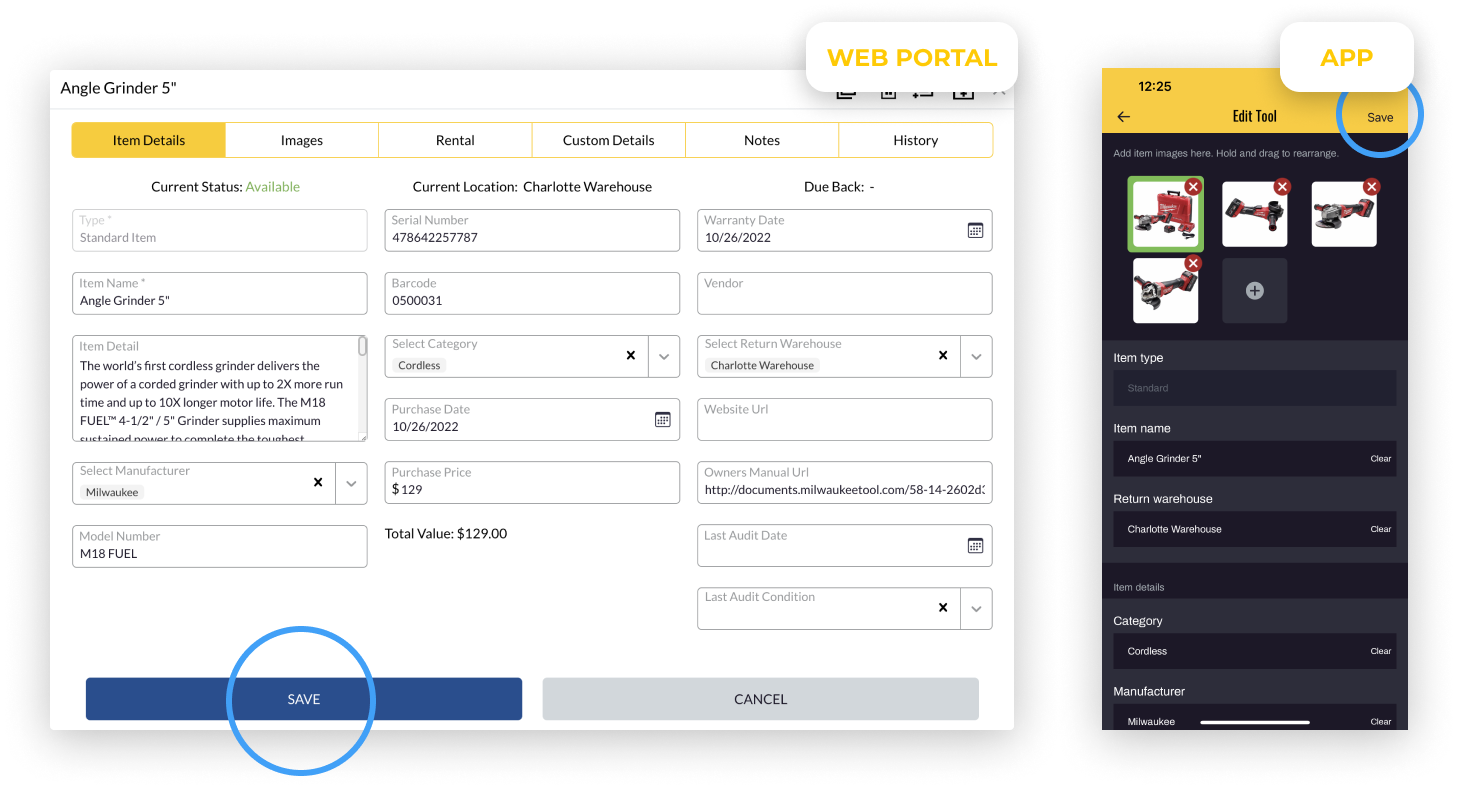Screen dimensions: 1458x788
Task: Click the blue SAVE button
Action: point(304,699)
